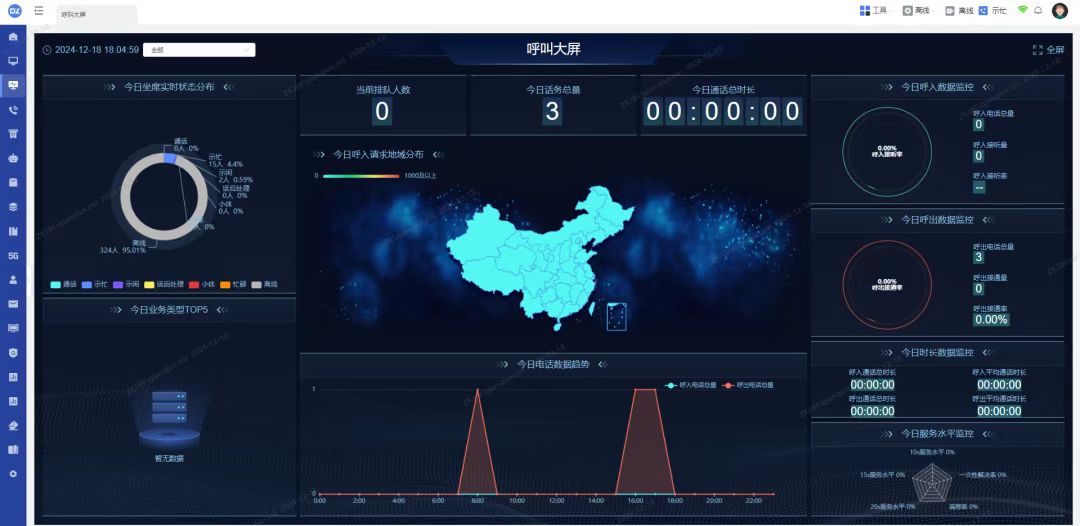Click the four-square 工具 grid icon
Screen dimensions: 1080x526
[864, 10]
